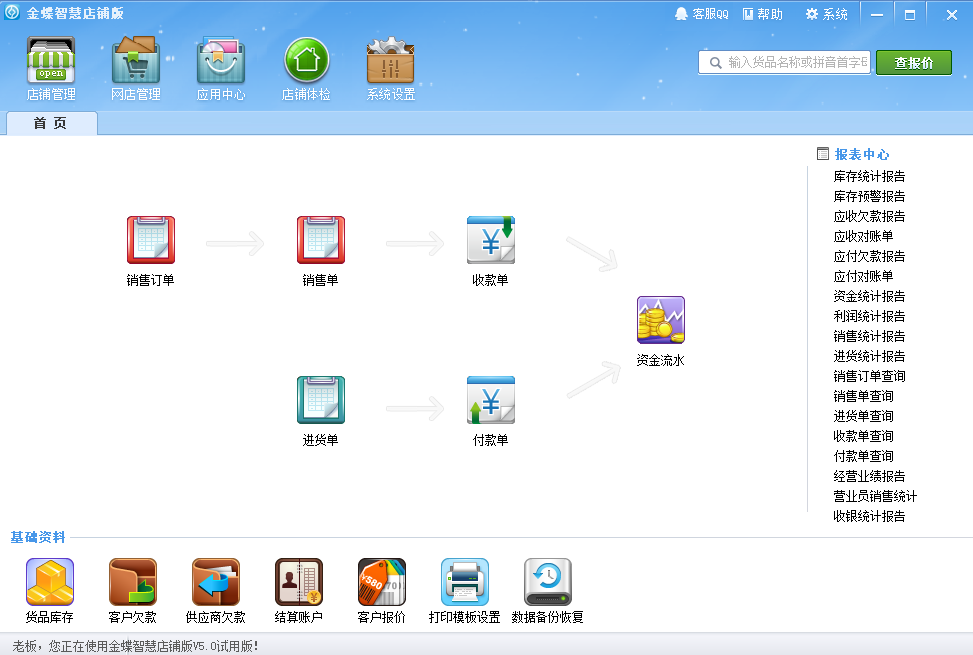The image size is (973, 655).
Task: Open the 进货单 purchase slip icon
Action: click(x=321, y=400)
